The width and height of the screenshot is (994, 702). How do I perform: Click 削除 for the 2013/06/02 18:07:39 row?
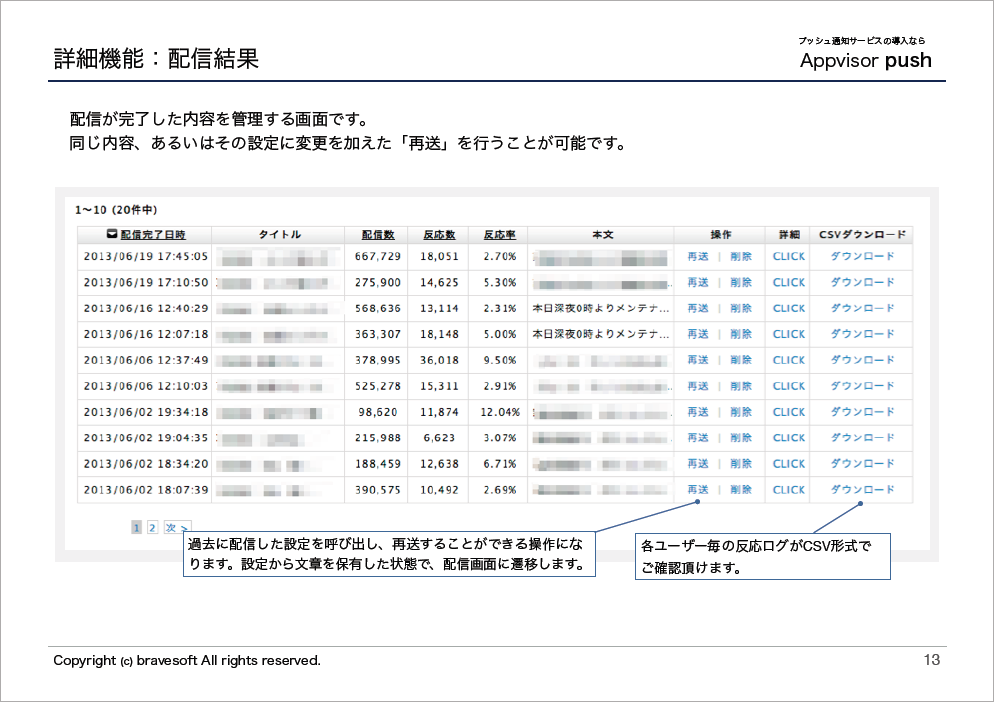(x=740, y=490)
